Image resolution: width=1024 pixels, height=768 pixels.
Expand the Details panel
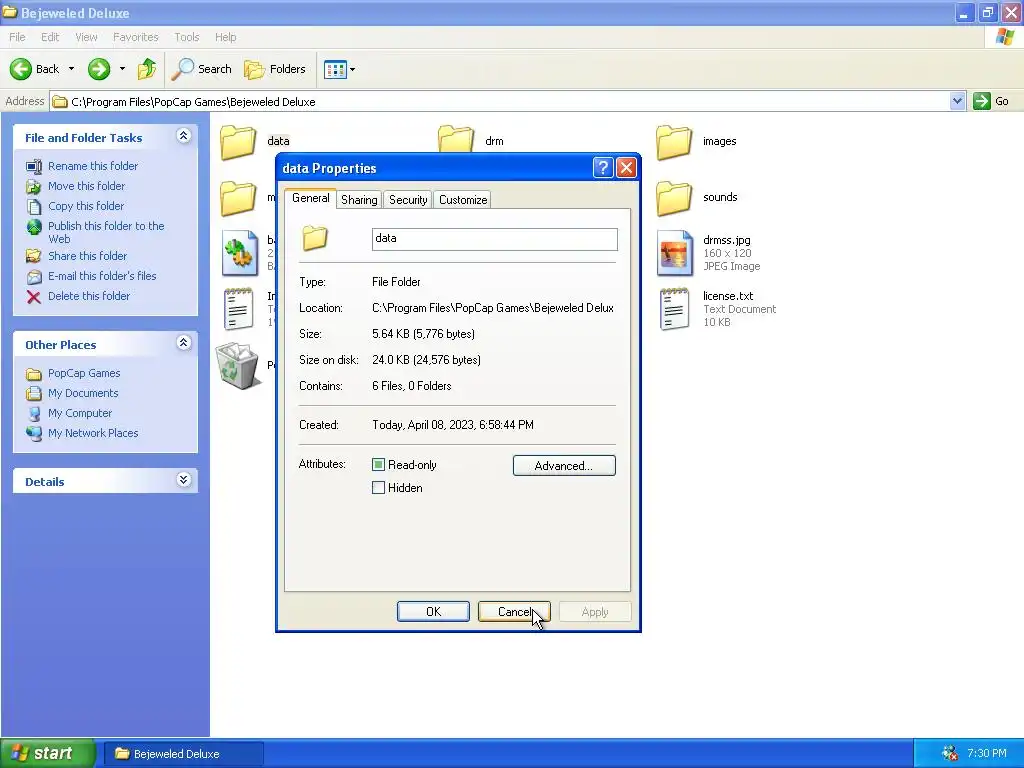click(x=184, y=480)
